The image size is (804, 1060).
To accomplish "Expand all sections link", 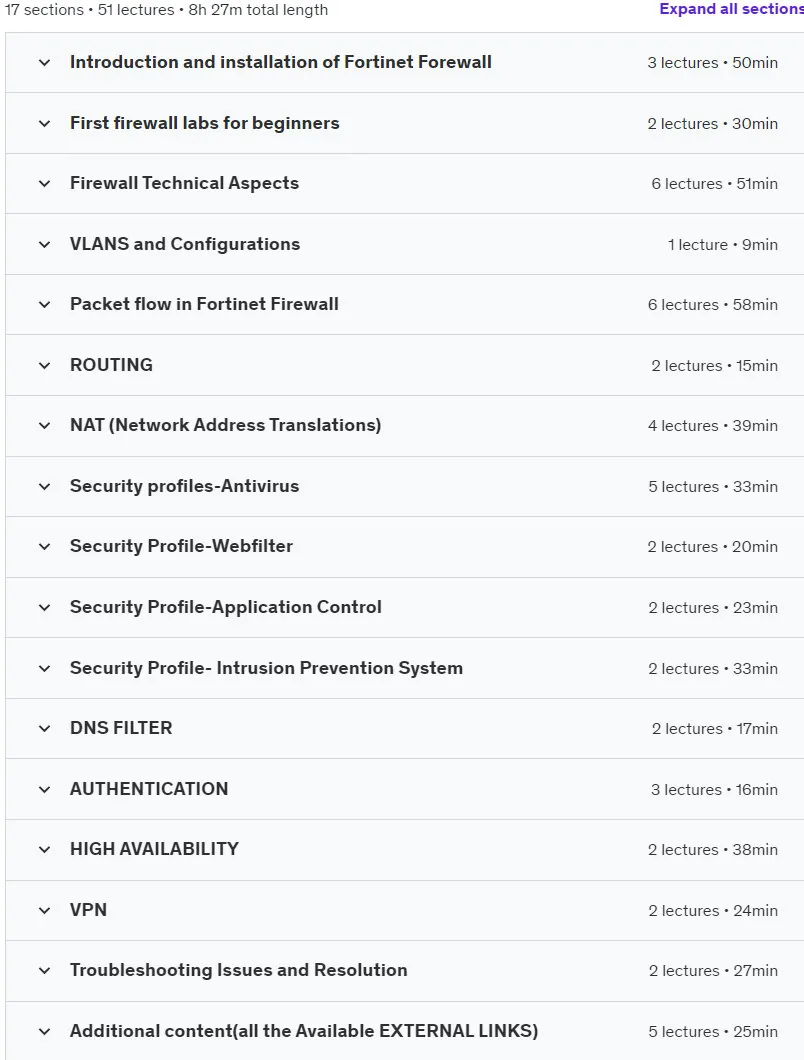I will point(732,9).
